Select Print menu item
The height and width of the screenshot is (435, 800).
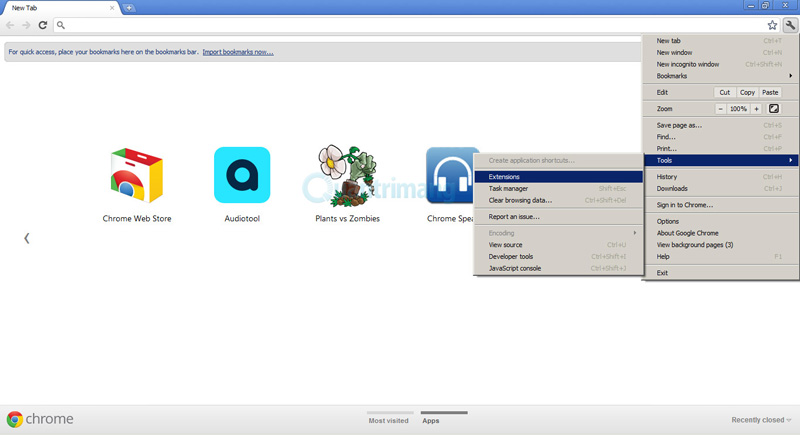pos(720,148)
